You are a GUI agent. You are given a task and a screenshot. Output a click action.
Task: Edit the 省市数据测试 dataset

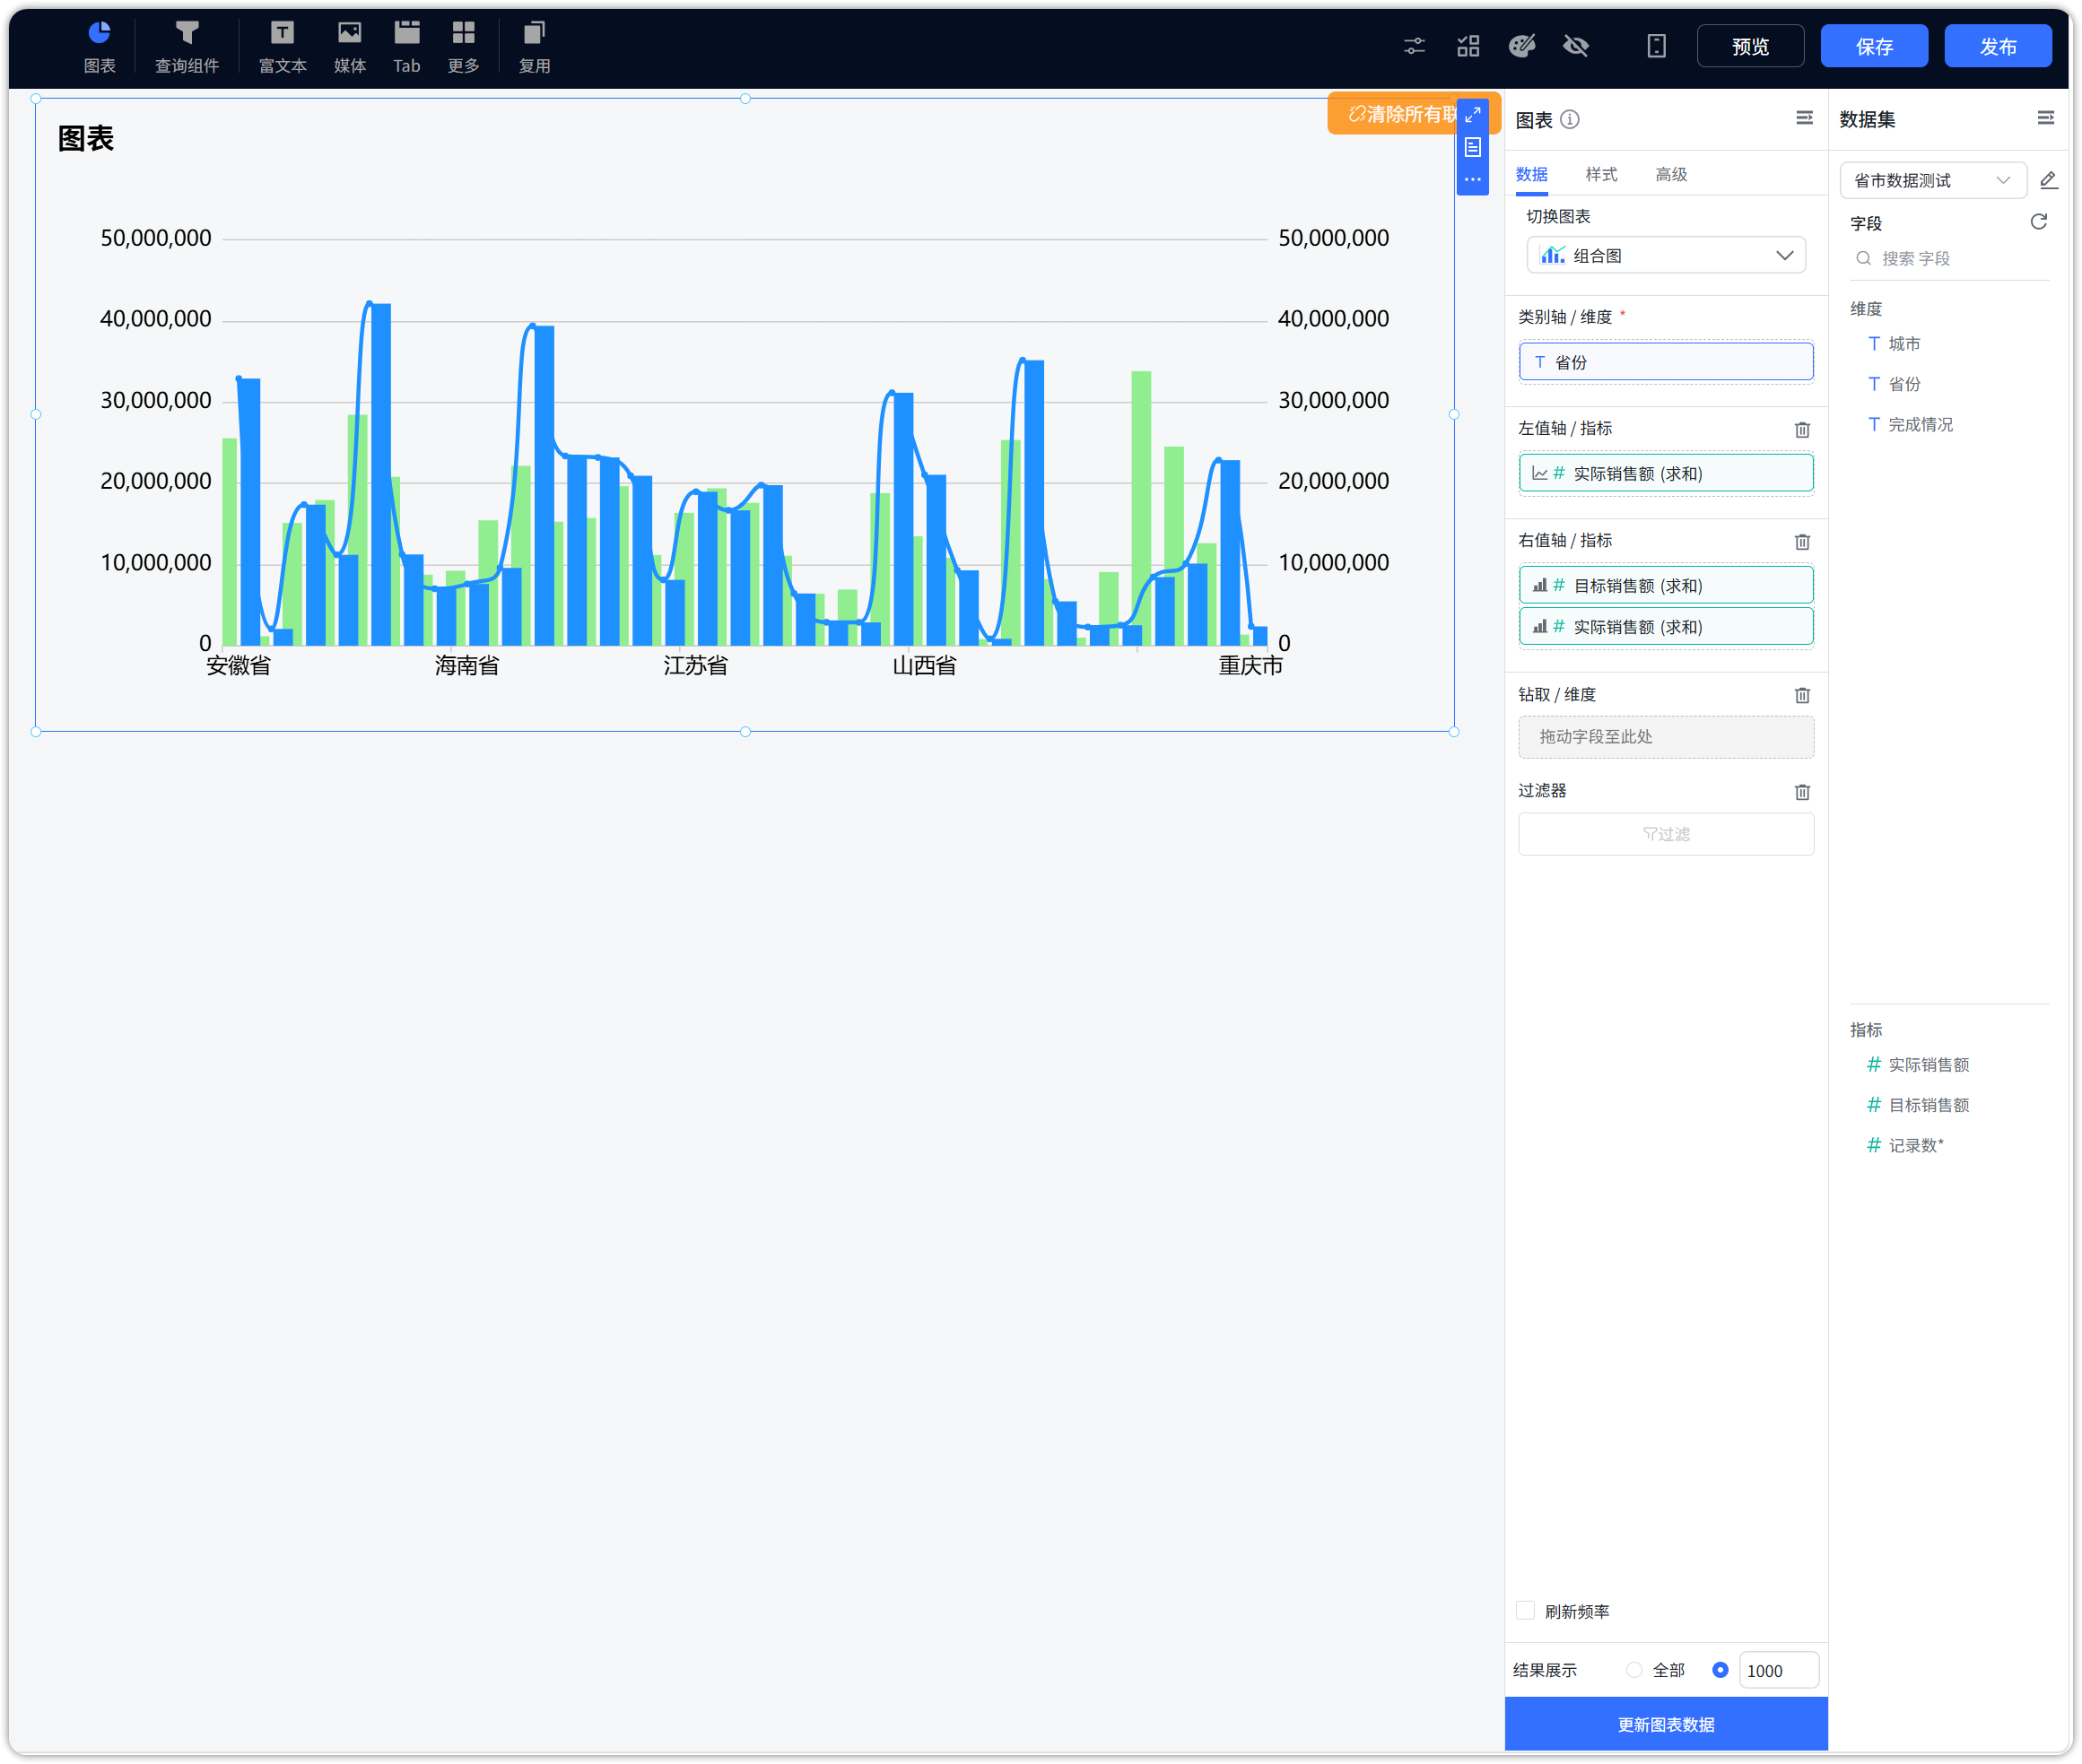click(2048, 180)
